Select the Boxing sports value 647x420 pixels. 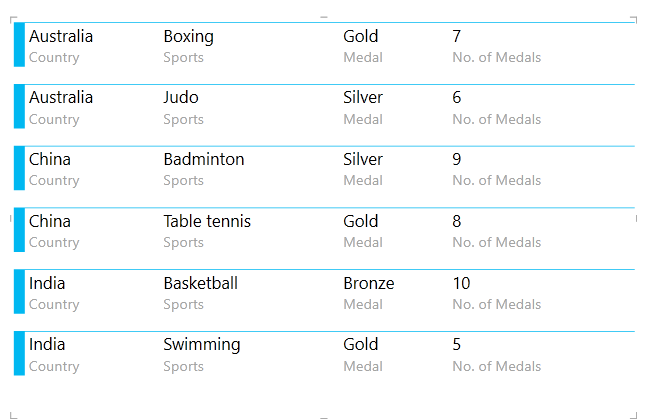188,37
